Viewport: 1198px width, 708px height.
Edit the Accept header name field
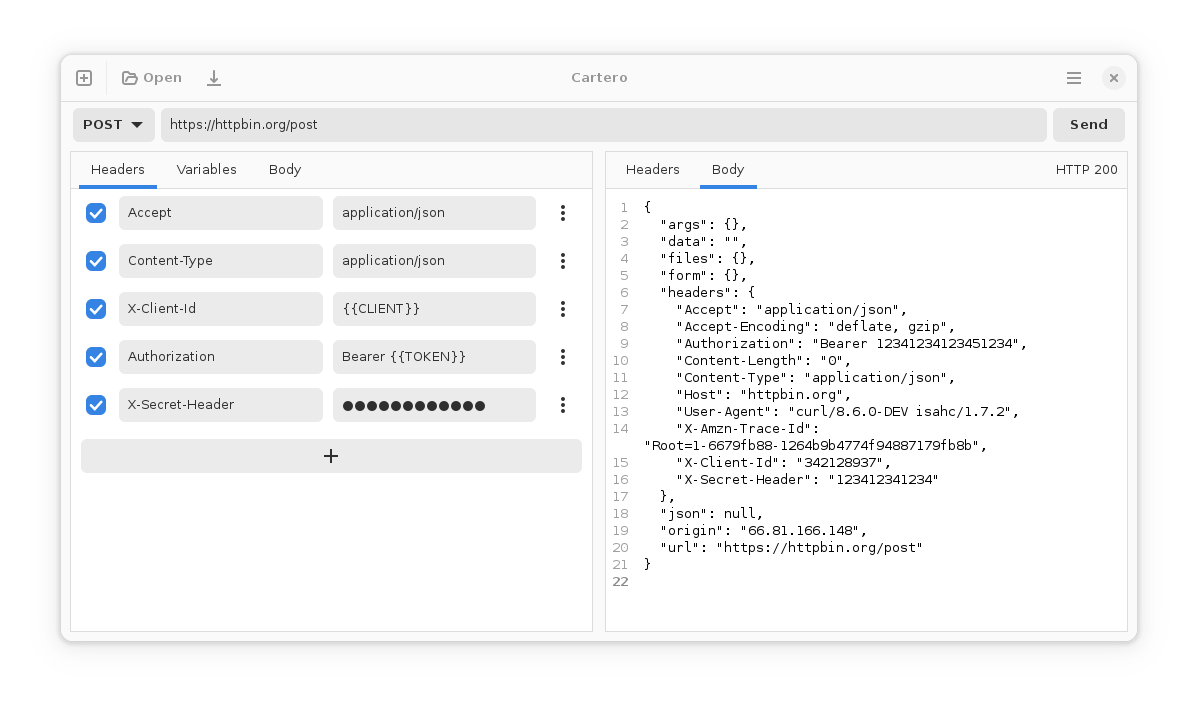point(221,213)
